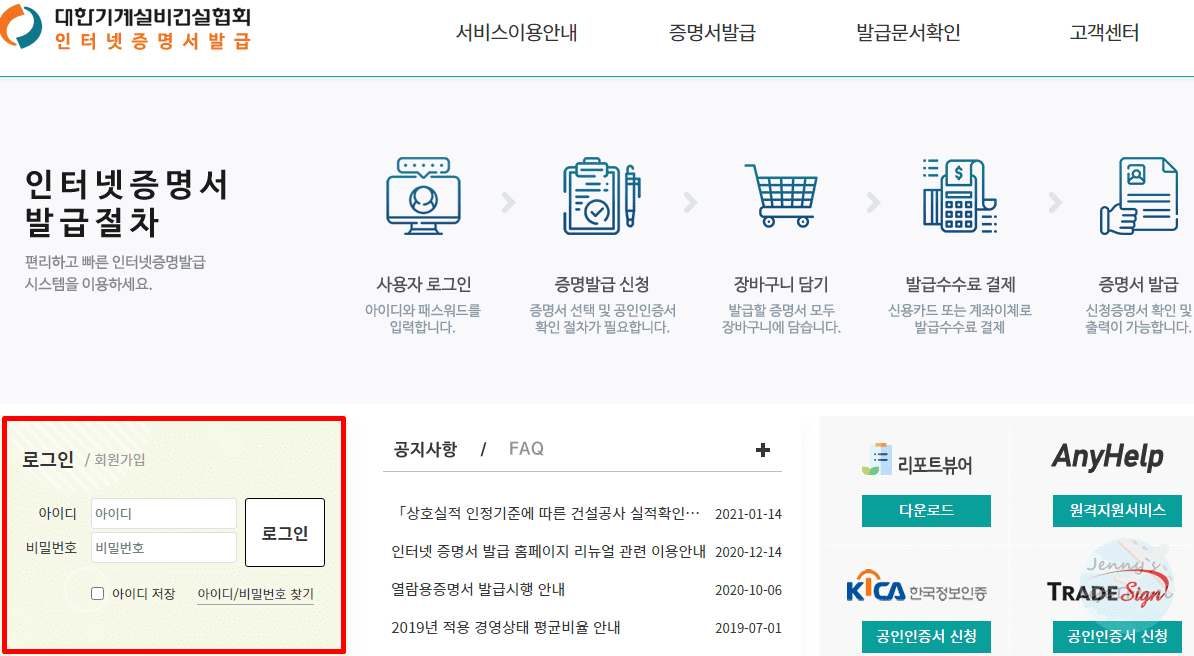Click the 사용자 로그인 step title
This screenshot has width=1194, height=656.
point(423,284)
